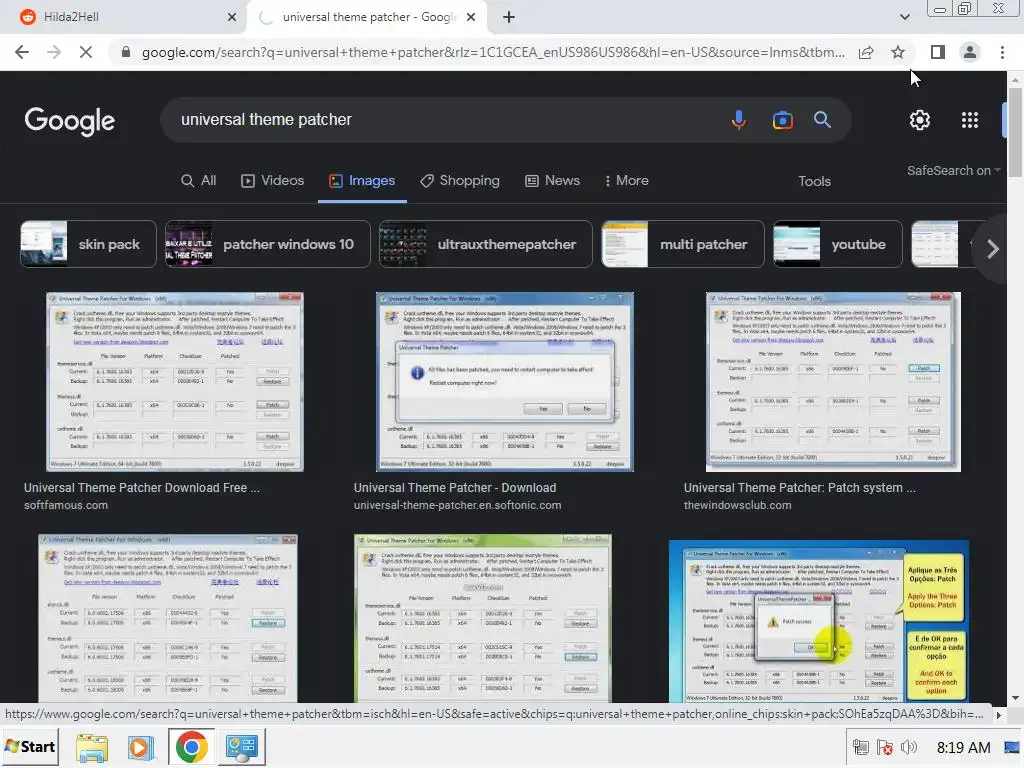1024x768 pixels.
Task: Click softfamous.com source text
Action: pyautogui.click(x=66, y=505)
